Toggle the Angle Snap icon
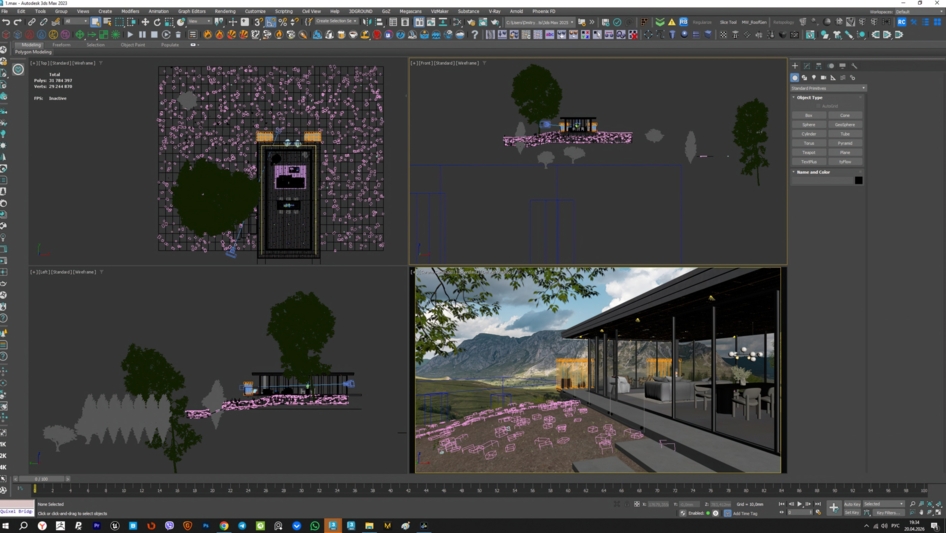Image resolution: width=946 pixels, height=533 pixels. (271, 22)
